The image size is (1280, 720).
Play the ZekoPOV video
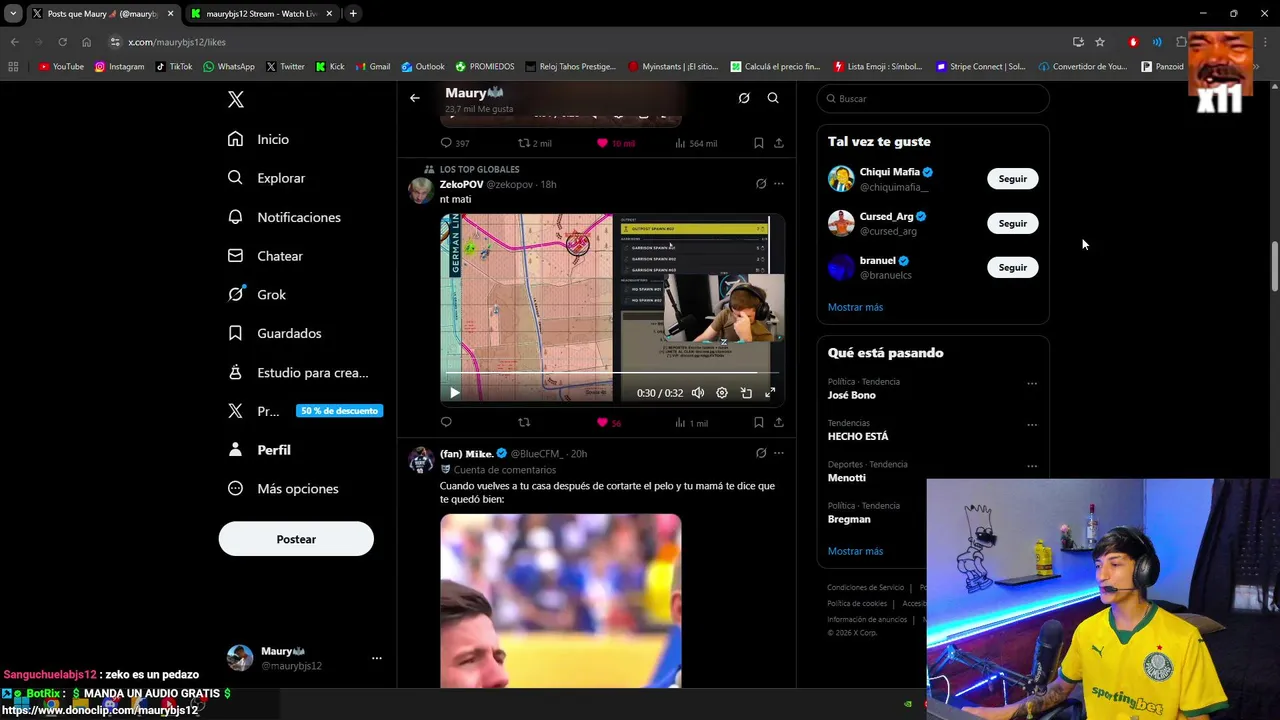(x=454, y=393)
